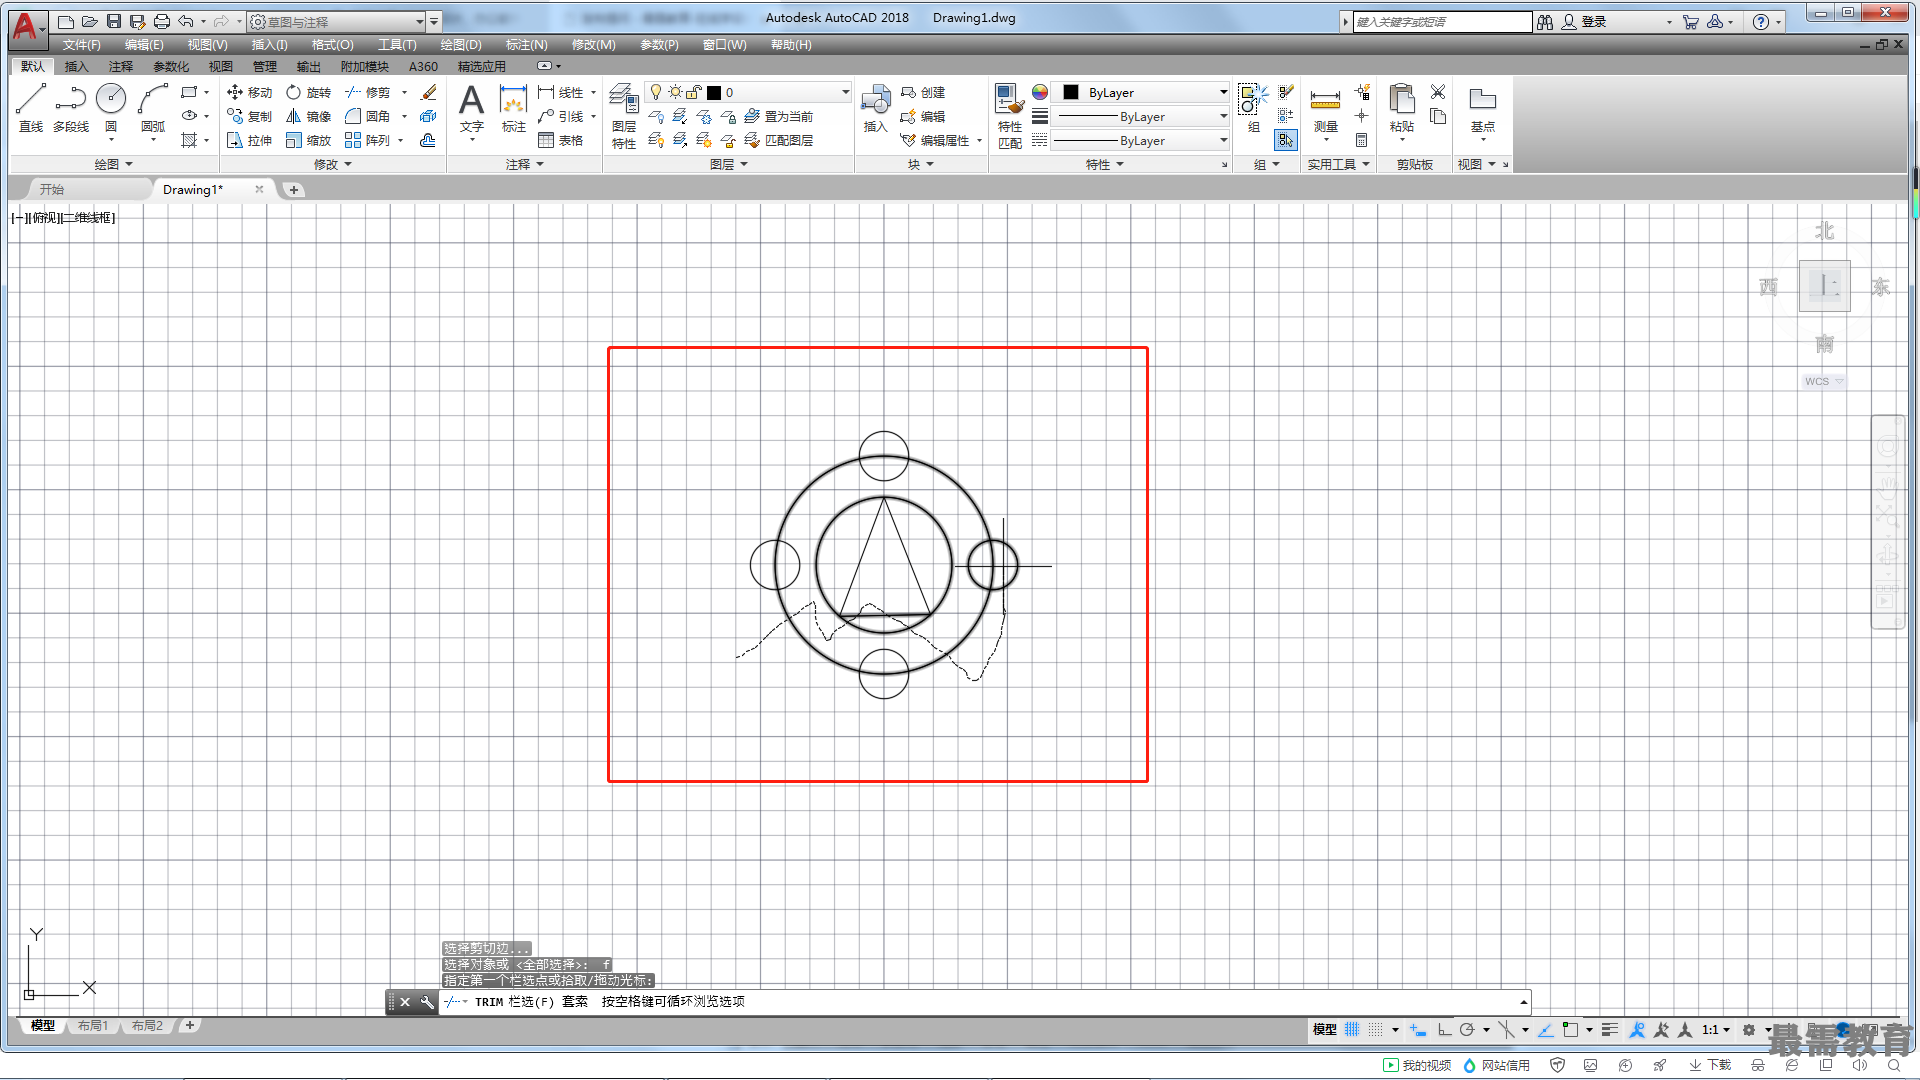Toggle object snap tracking in status bar
1920x1080 pixels.
[x=1545, y=1029]
